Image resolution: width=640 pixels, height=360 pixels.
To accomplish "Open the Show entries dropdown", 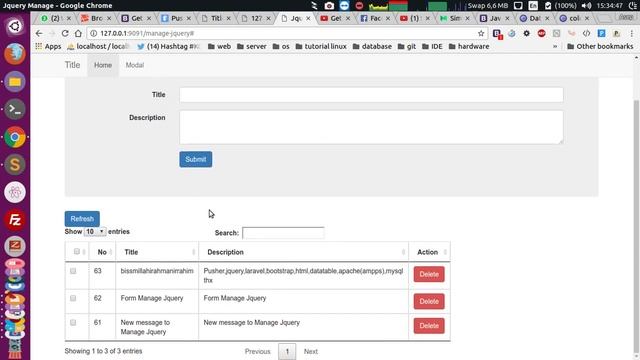I will click(95, 231).
